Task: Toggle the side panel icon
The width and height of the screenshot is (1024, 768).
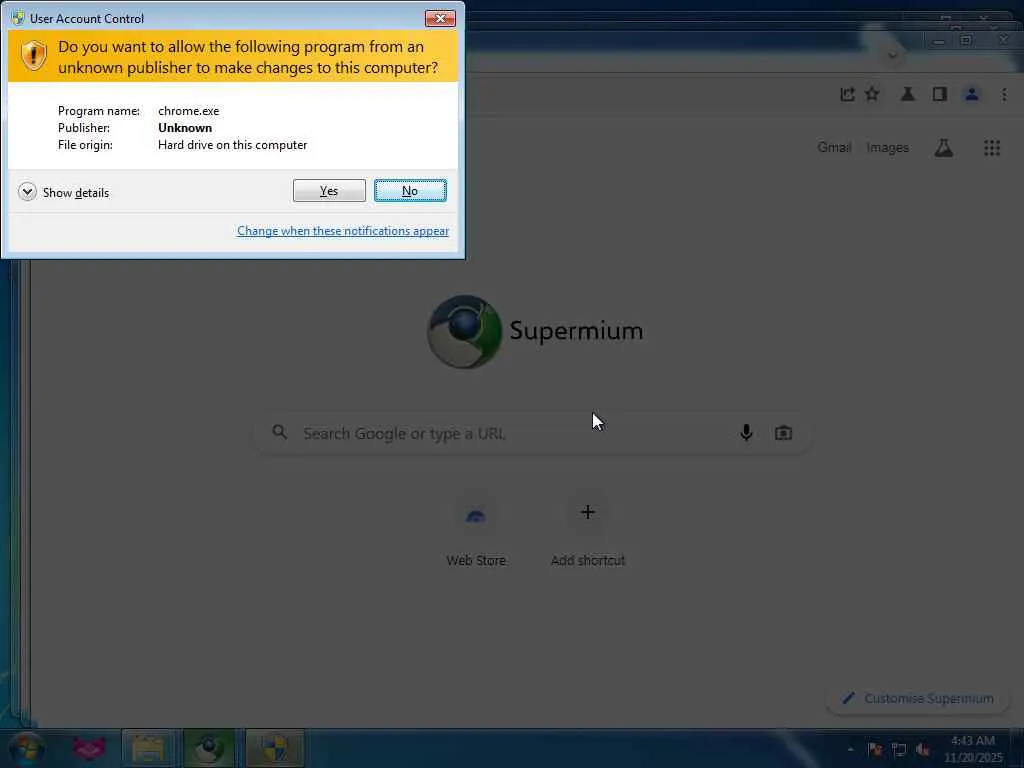Action: (940, 95)
